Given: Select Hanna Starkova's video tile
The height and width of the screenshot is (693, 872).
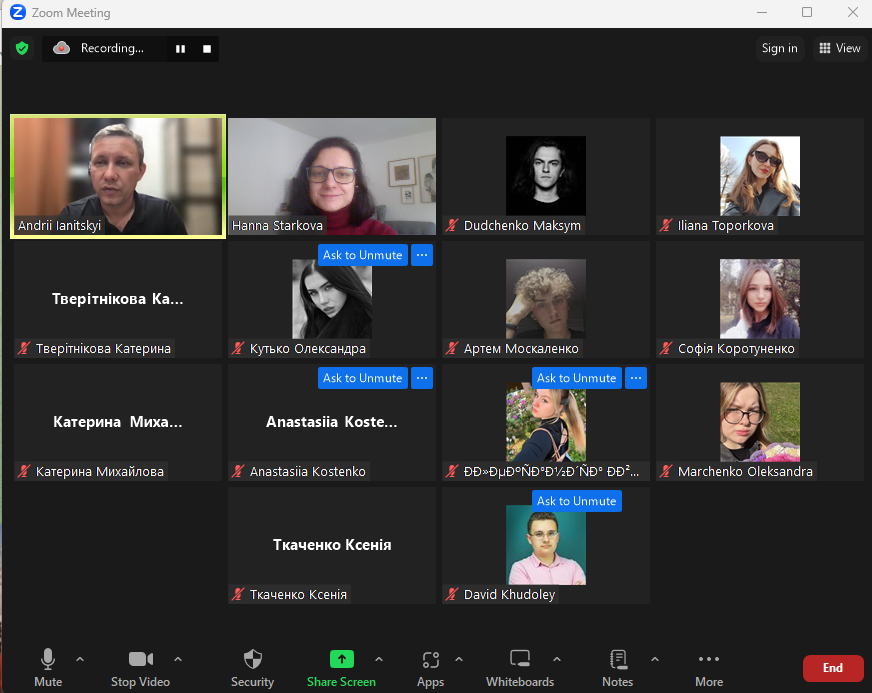Looking at the screenshot, I should point(332,176).
